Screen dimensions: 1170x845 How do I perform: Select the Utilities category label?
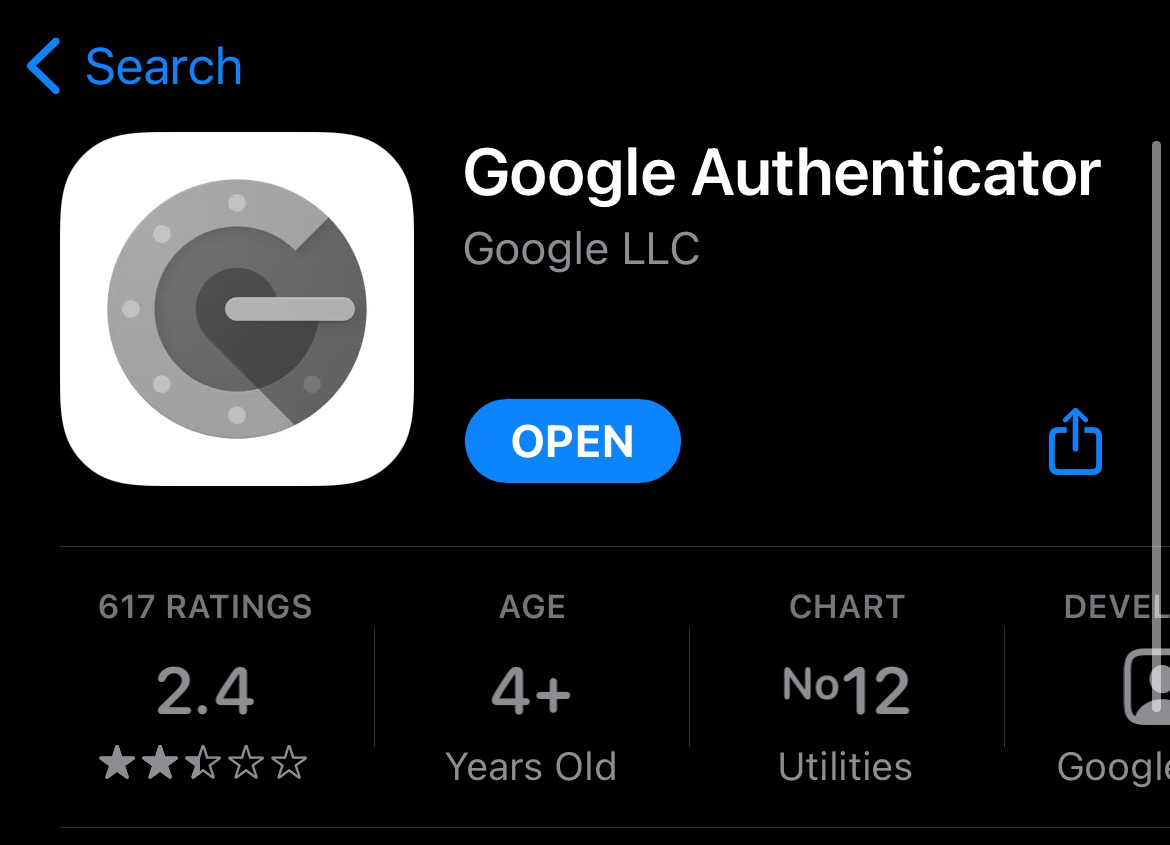click(x=844, y=766)
